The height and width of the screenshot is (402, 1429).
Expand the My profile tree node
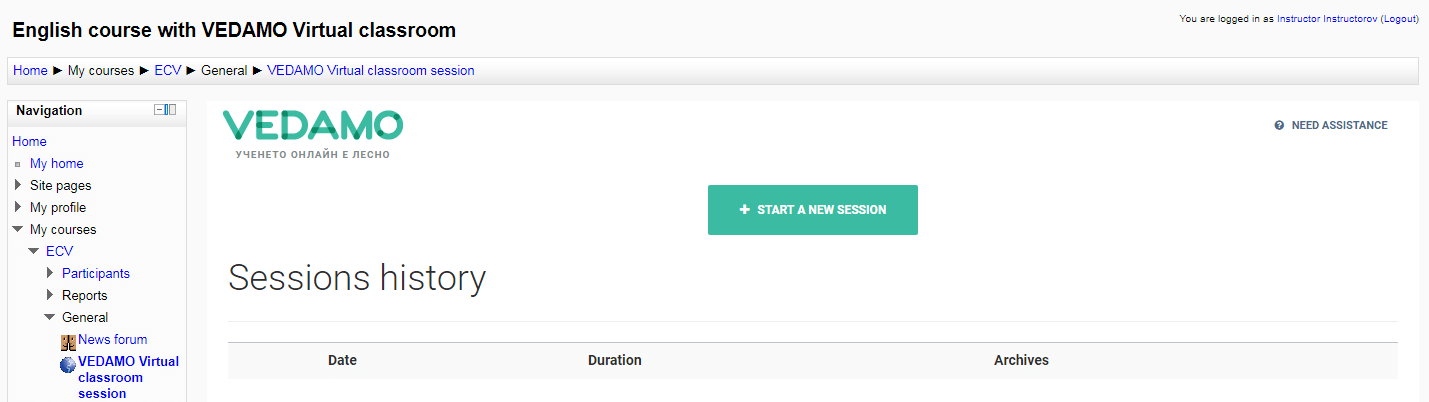point(18,207)
